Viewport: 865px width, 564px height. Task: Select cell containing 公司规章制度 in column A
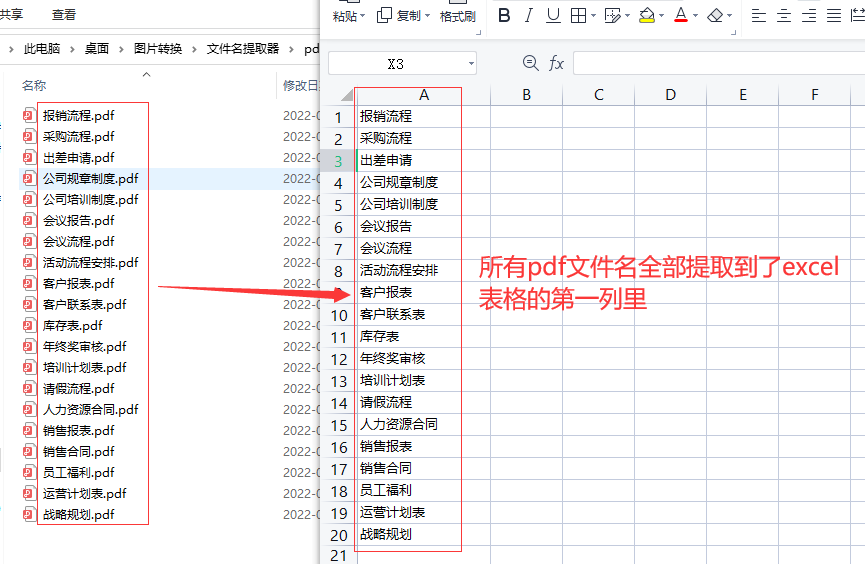click(x=424, y=183)
